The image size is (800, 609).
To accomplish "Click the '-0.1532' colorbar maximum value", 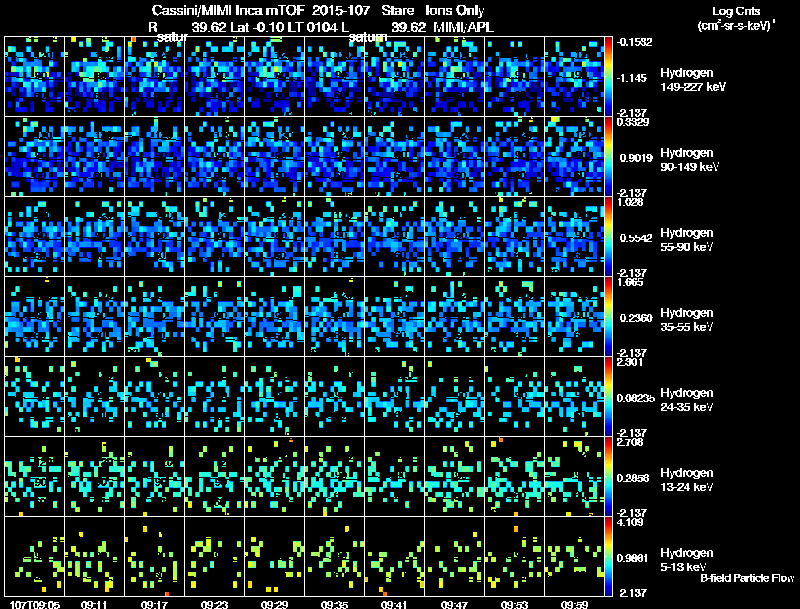I will point(634,42).
